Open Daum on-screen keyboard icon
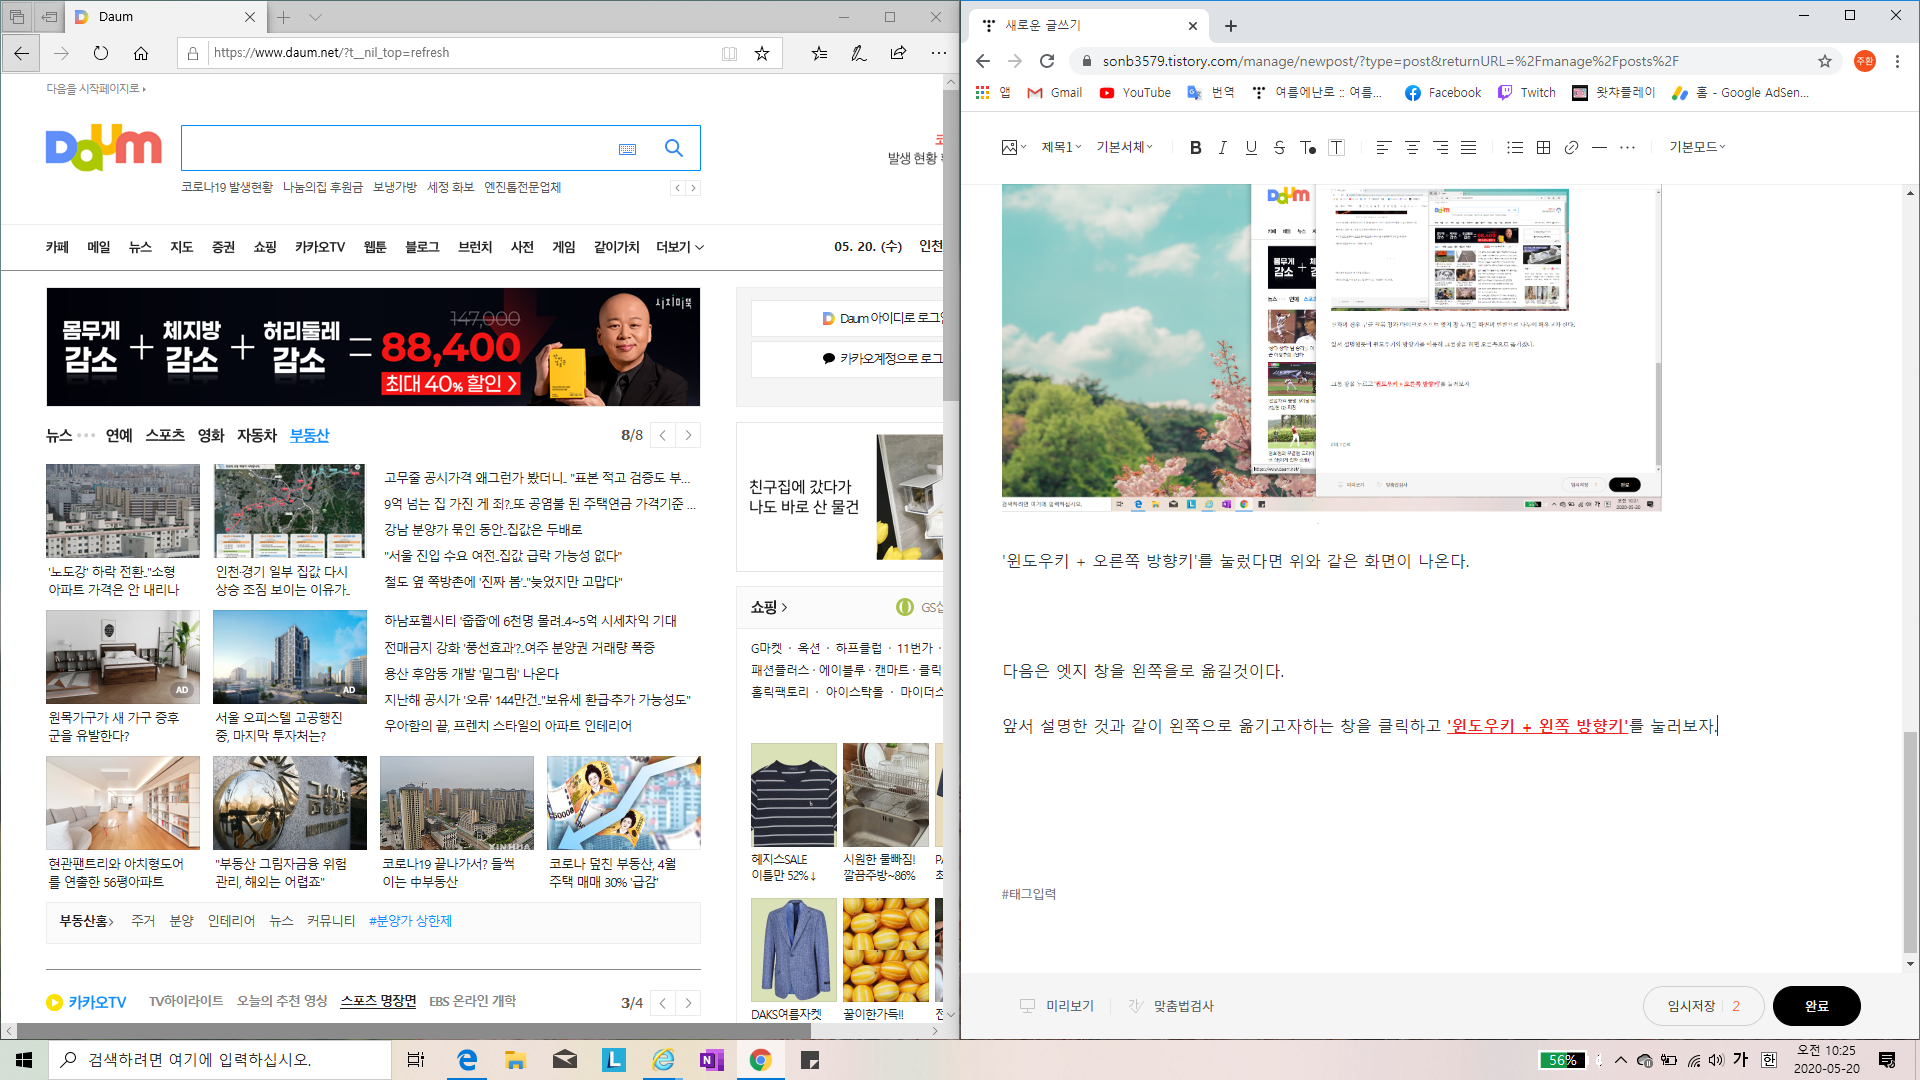1920x1080 pixels. coord(627,149)
